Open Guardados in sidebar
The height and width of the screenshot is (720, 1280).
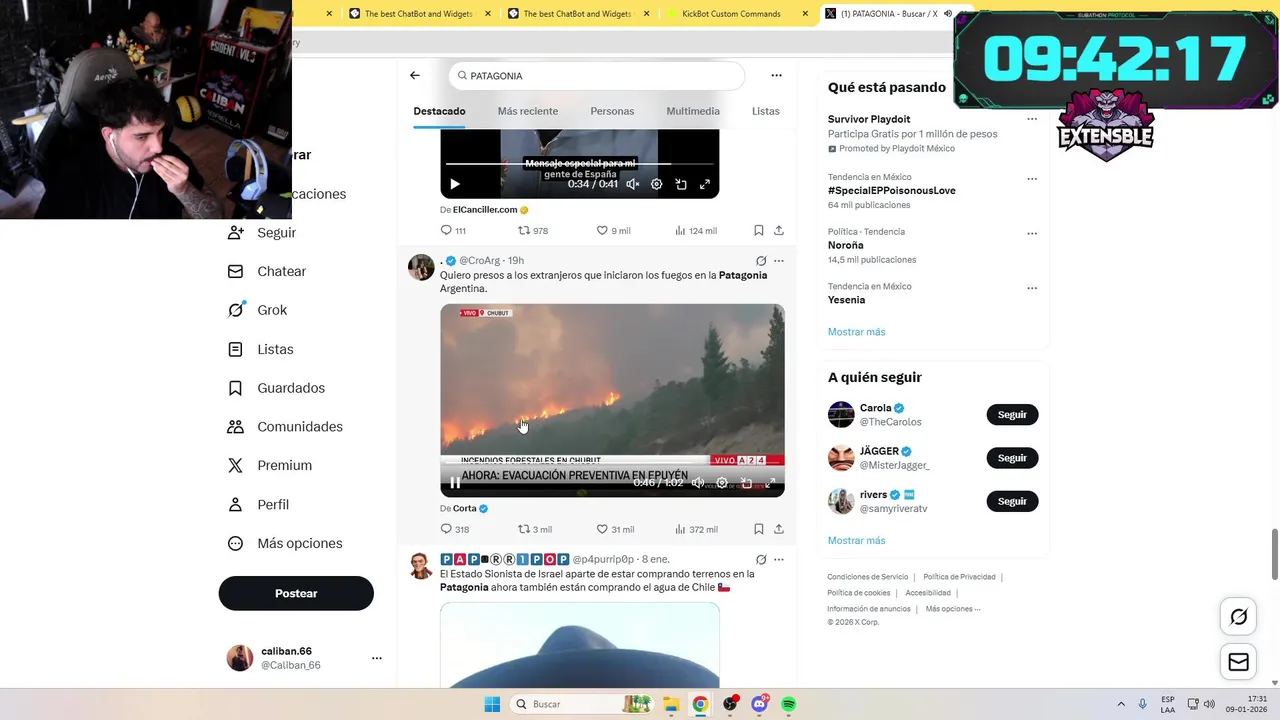click(276, 388)
